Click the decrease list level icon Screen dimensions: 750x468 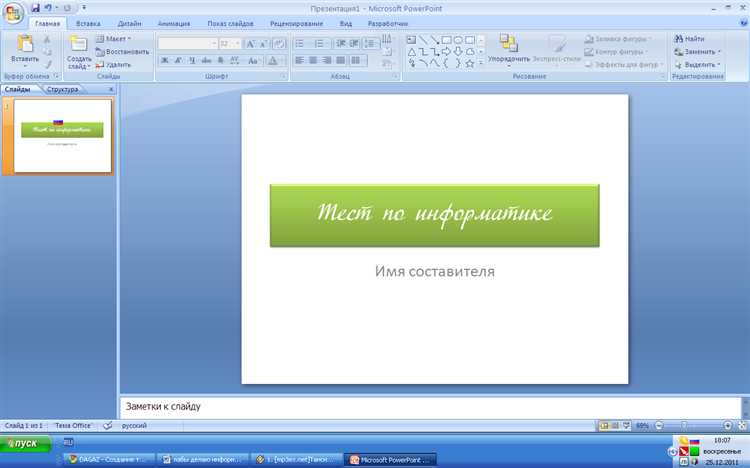click(341, 44)
